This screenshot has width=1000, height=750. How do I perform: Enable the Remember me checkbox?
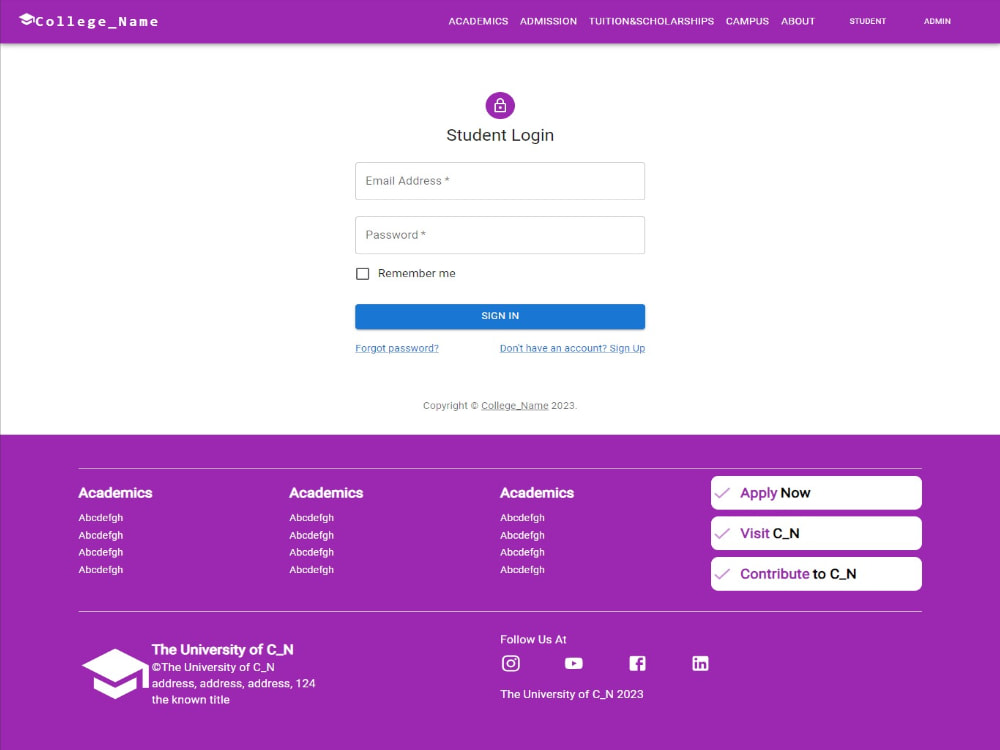[x=362, y=273]
